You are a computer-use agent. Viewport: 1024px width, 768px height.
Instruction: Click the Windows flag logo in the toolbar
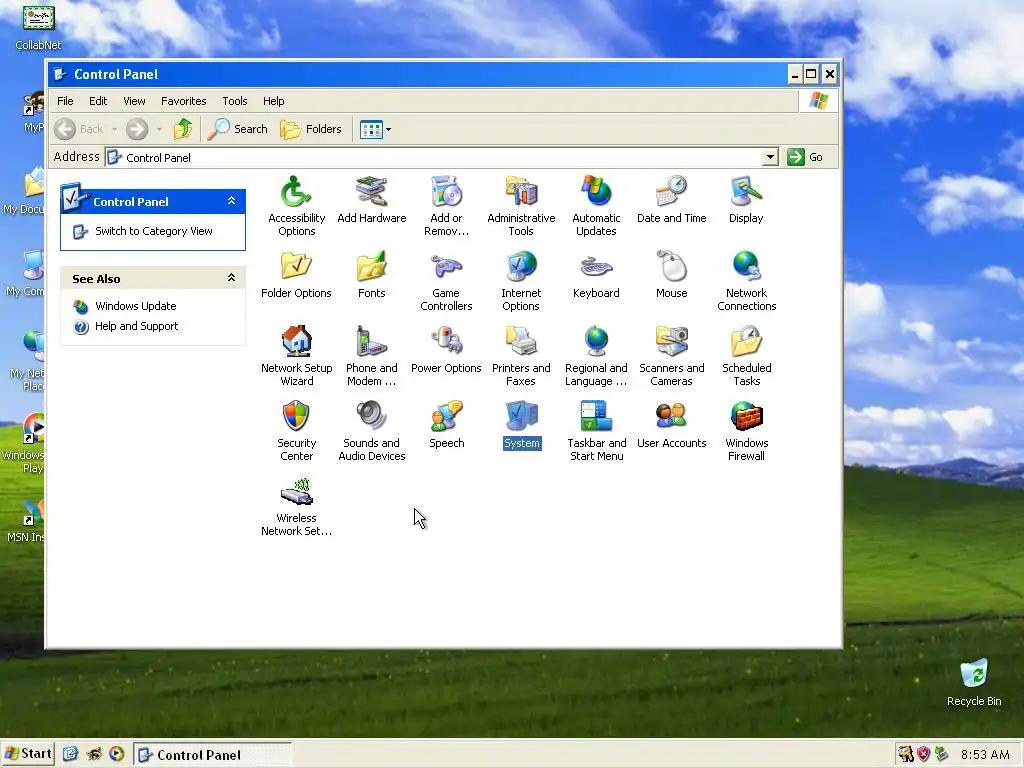click(818, 101)
